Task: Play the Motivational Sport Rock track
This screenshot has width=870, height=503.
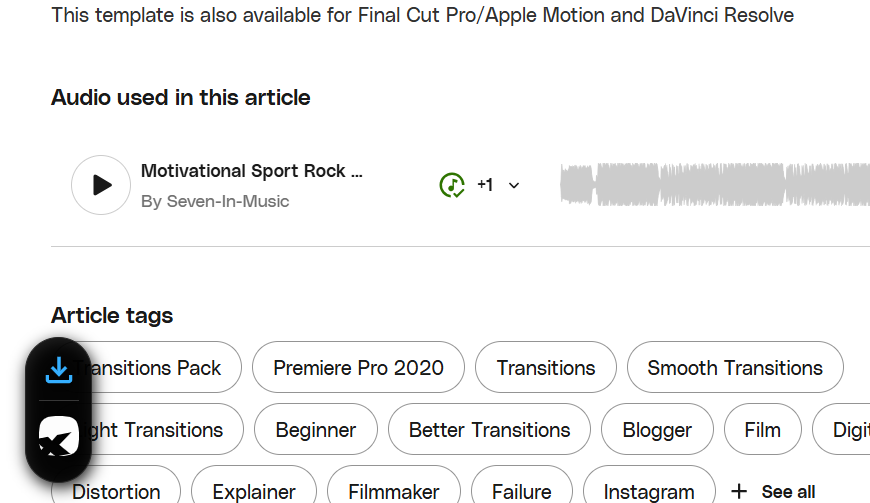Action: pos(101,185)
